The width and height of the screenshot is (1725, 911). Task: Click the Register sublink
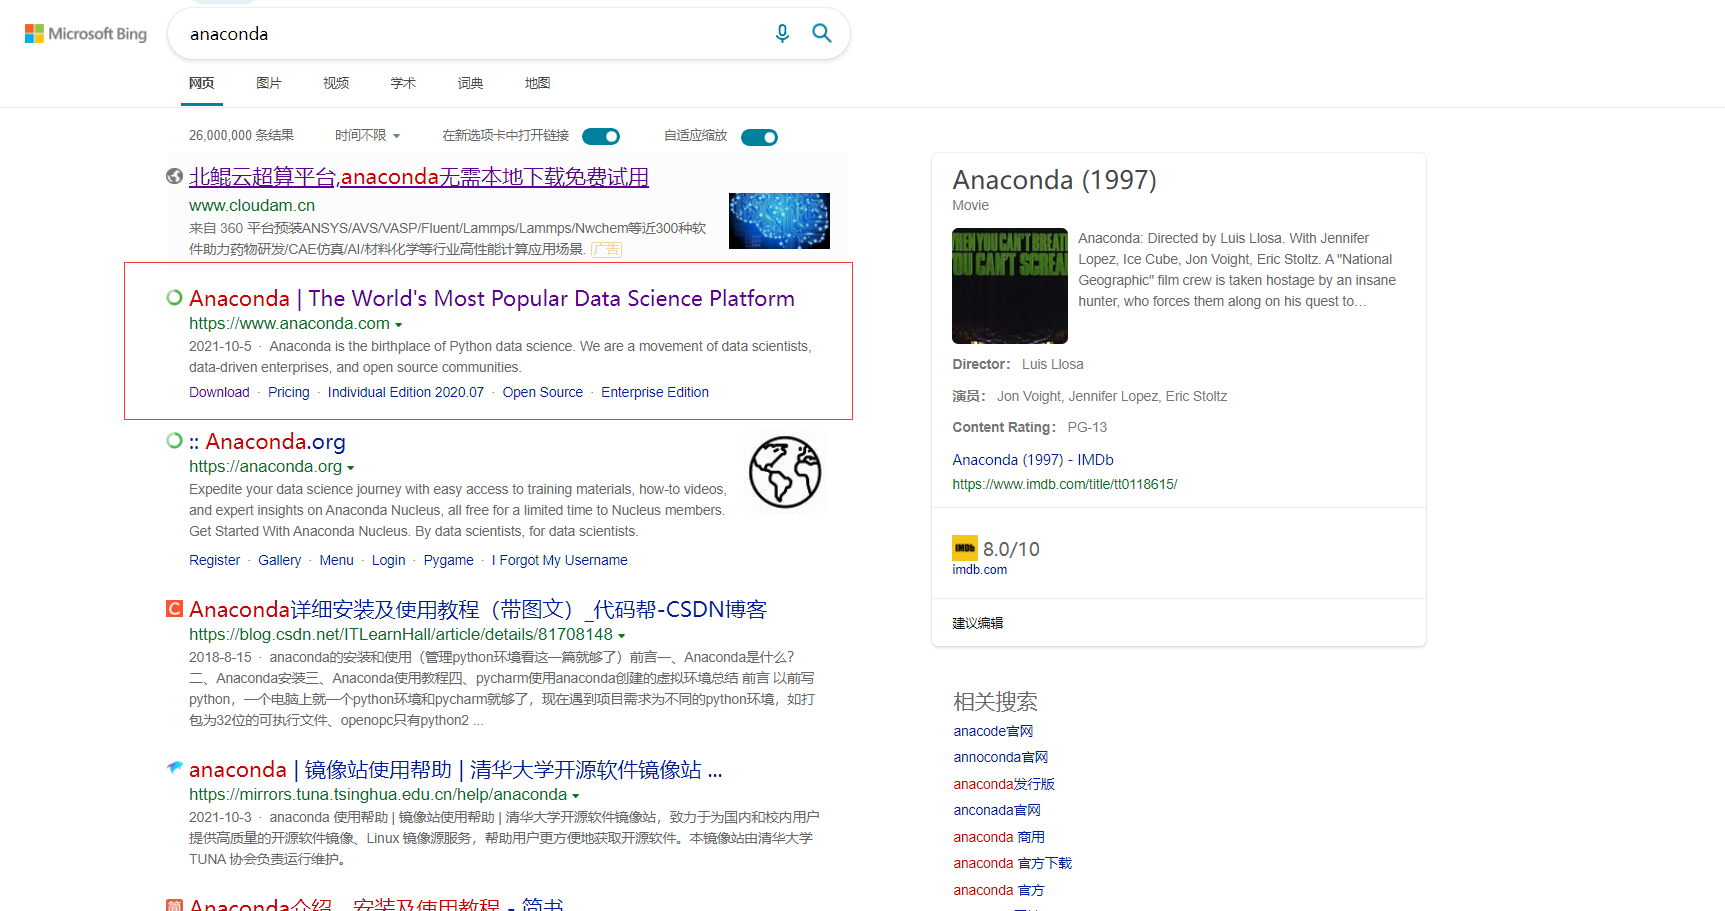[214, 560]
